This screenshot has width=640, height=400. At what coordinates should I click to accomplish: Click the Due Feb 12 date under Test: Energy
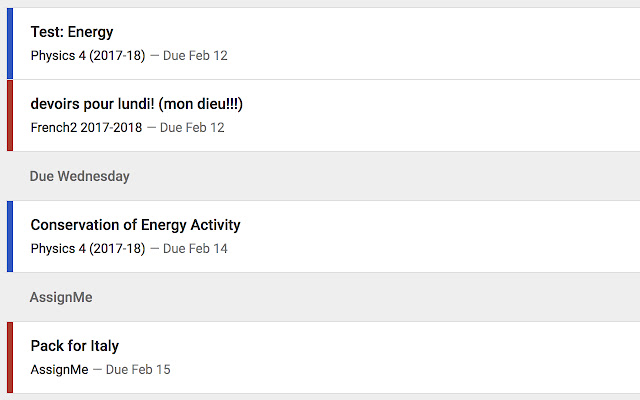click(x=195, y=56)
